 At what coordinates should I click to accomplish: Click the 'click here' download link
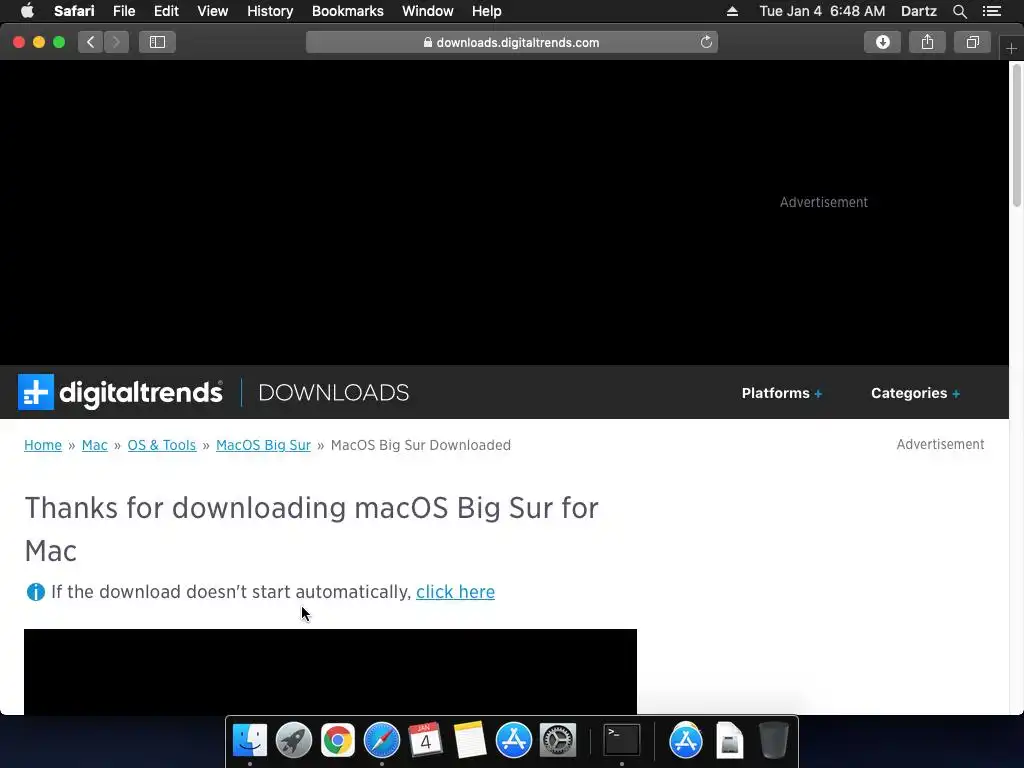pos(455,592)
